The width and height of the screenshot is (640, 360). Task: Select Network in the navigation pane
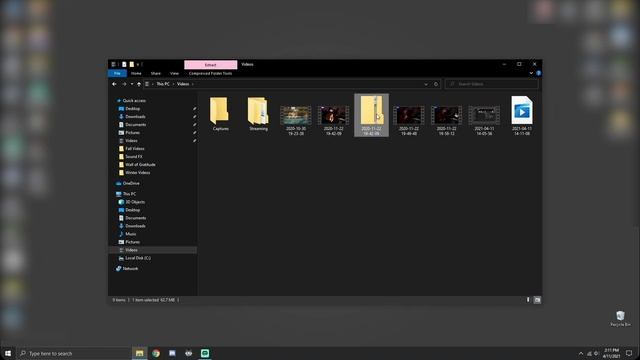click(130, 269)
